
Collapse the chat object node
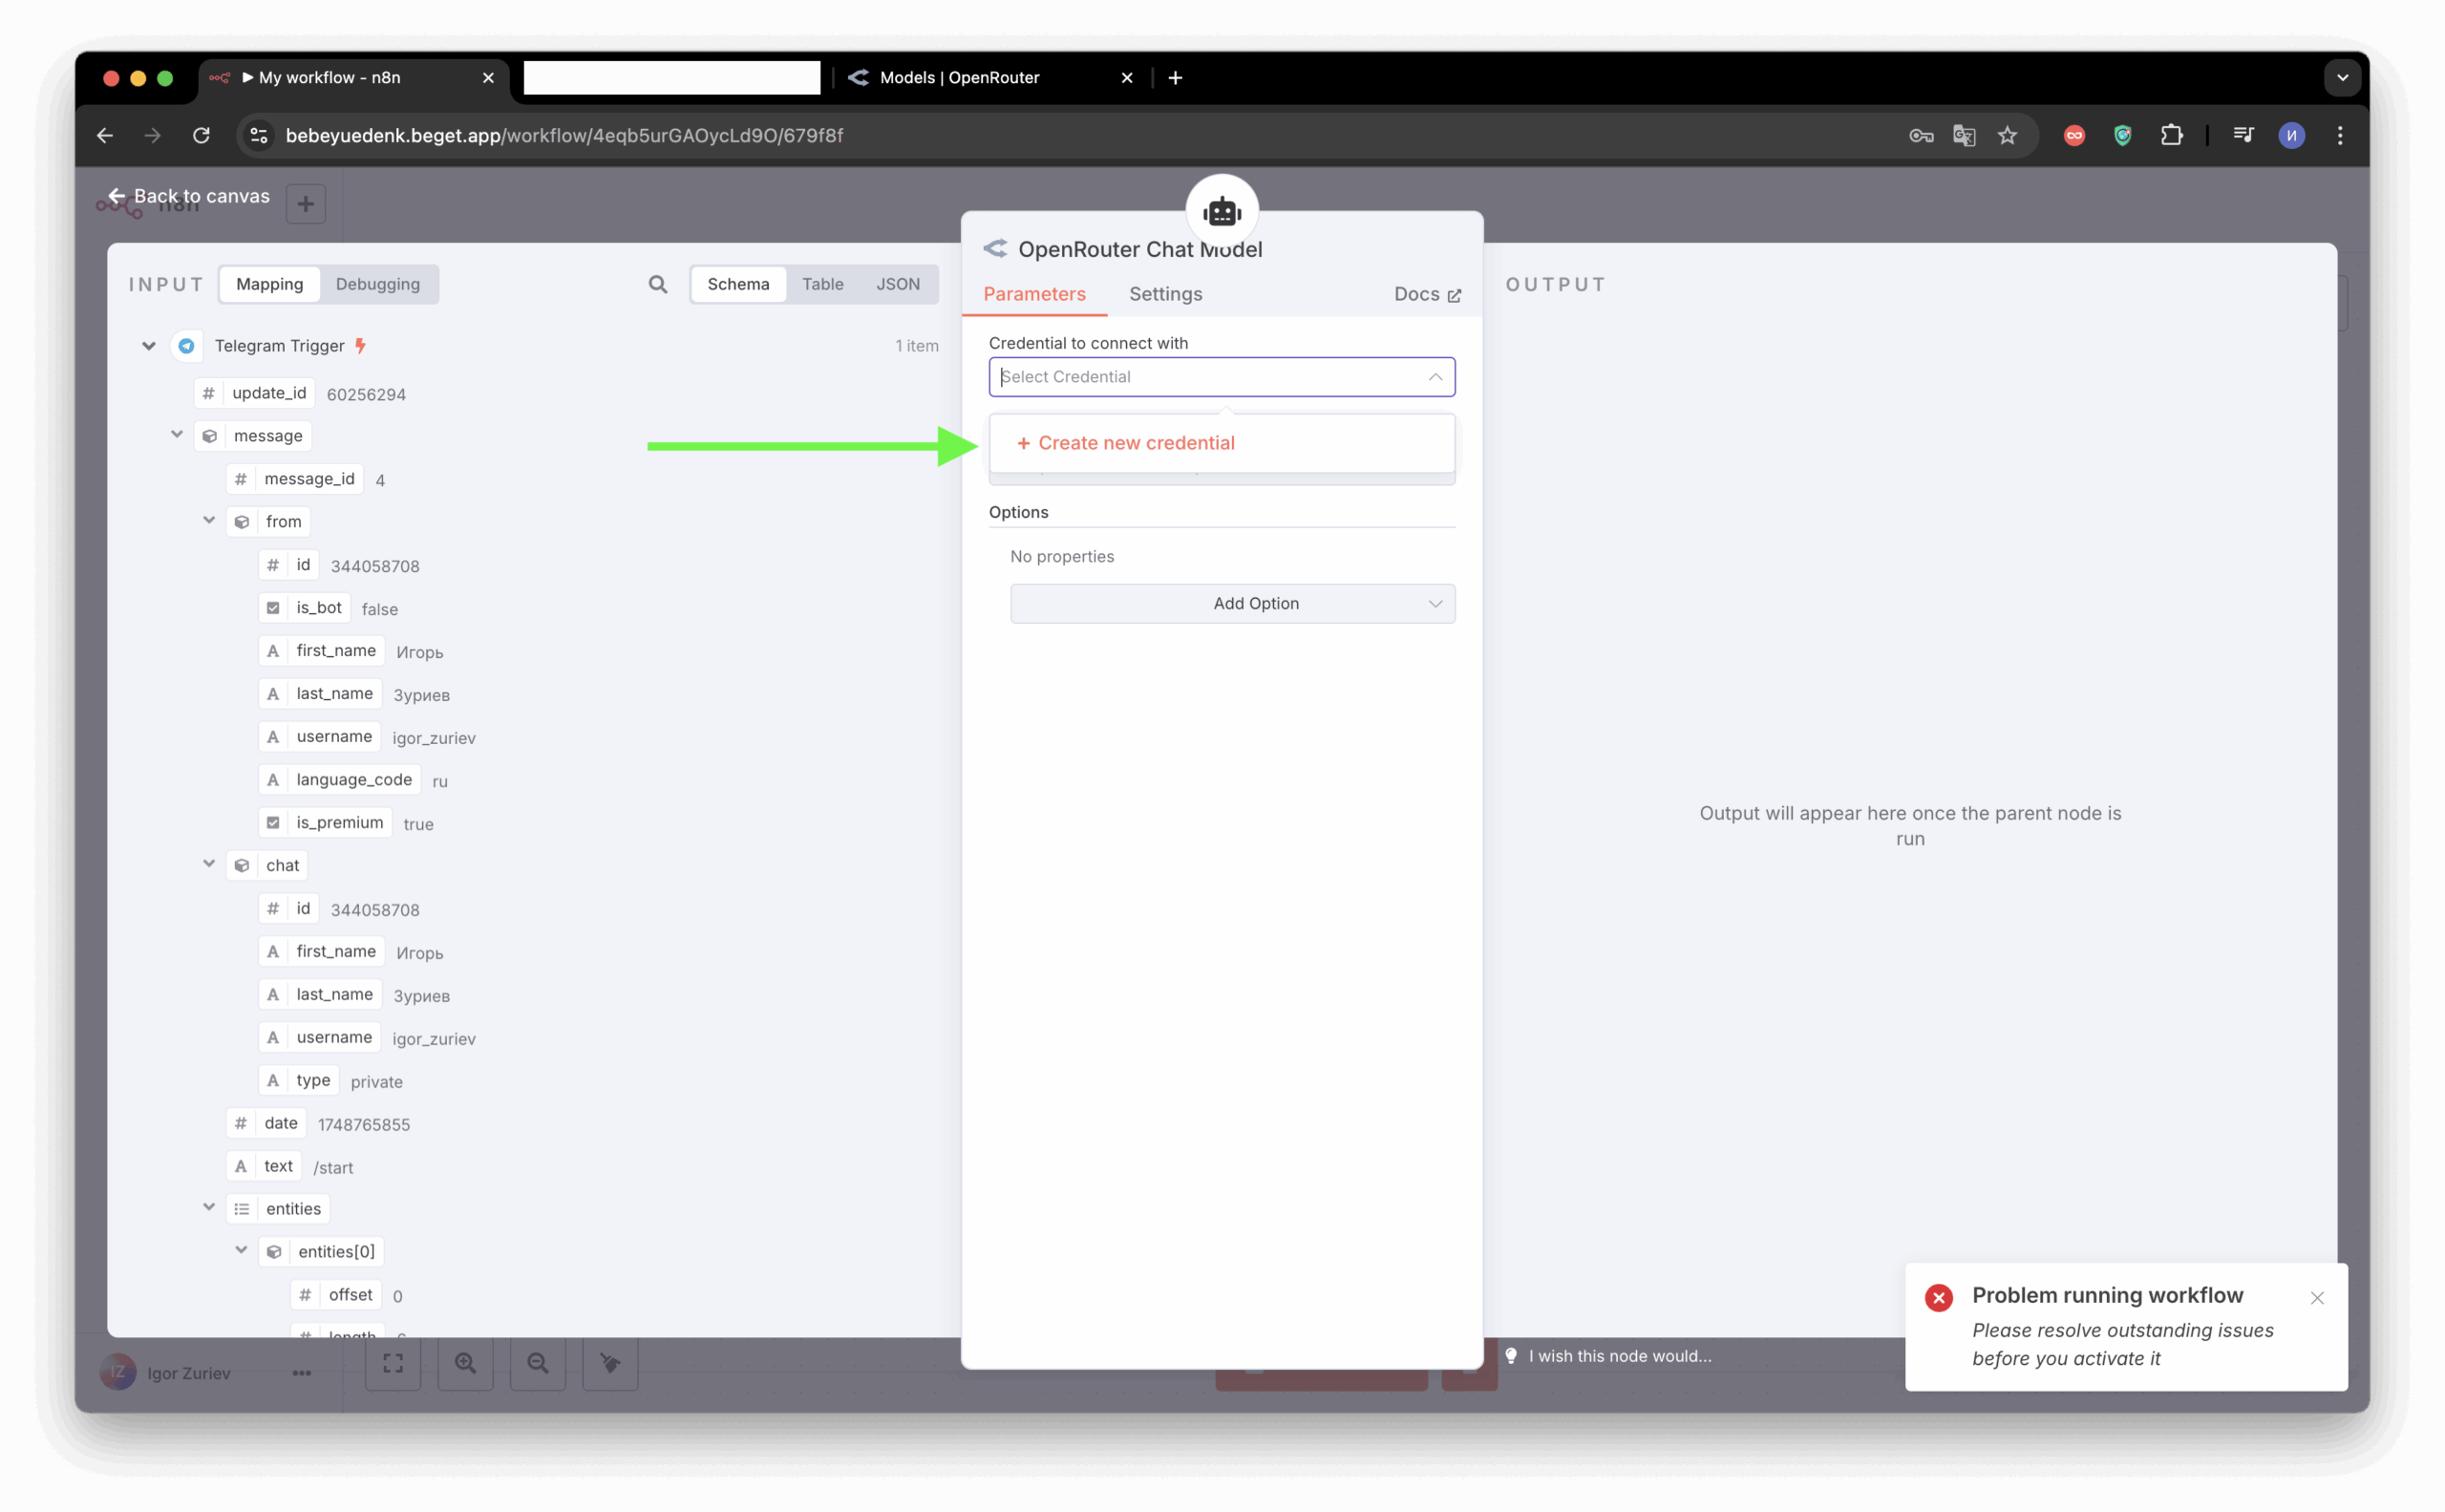pyautogui.click(x=209, y=864)
